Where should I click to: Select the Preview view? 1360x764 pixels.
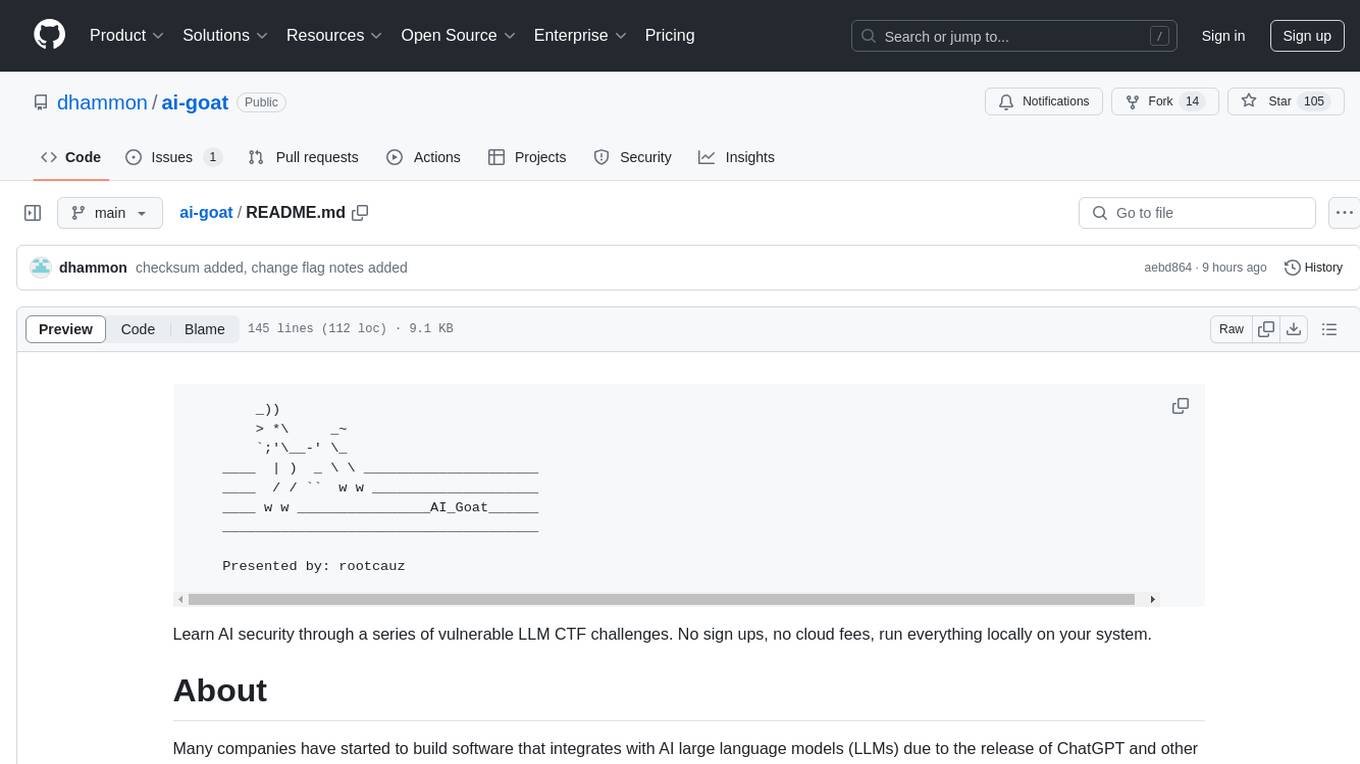pos(66,329)
